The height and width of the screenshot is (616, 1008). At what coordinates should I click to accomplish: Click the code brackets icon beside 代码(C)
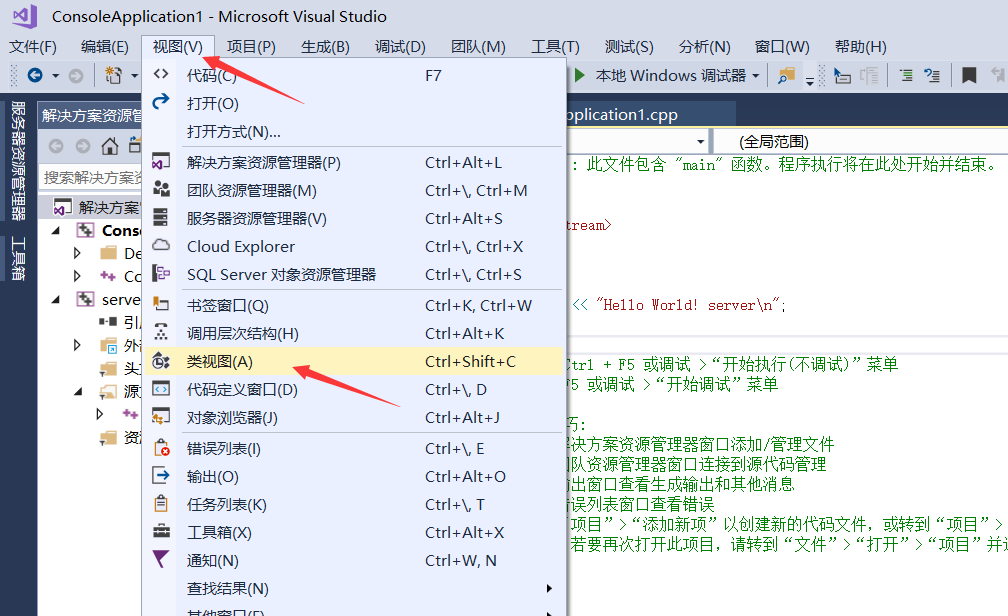coord(161,74)
